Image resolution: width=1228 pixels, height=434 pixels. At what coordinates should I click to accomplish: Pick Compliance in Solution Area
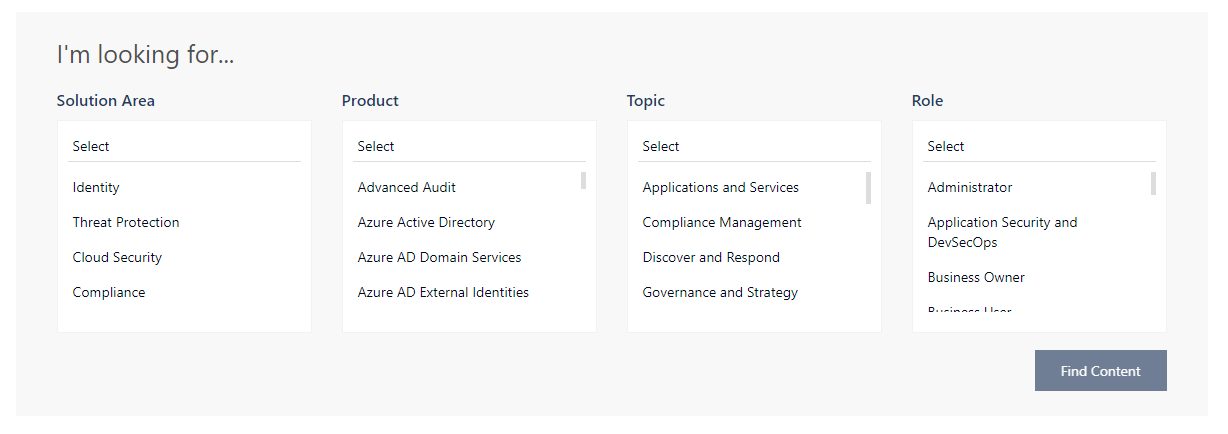[x=109, y=292]
